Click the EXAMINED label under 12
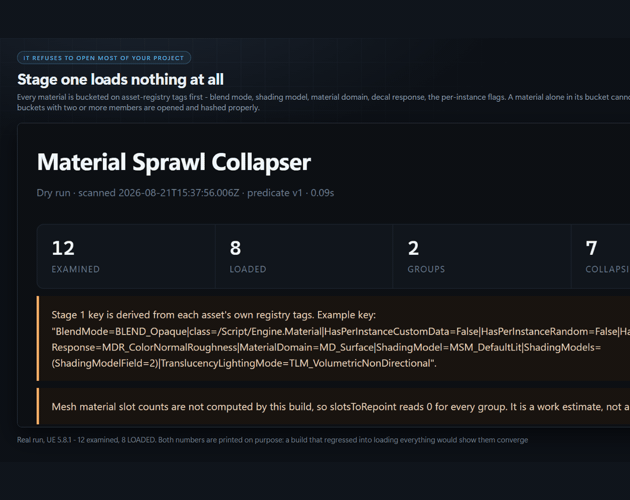Viewport: 630px width, 500px height. [76, 269]
